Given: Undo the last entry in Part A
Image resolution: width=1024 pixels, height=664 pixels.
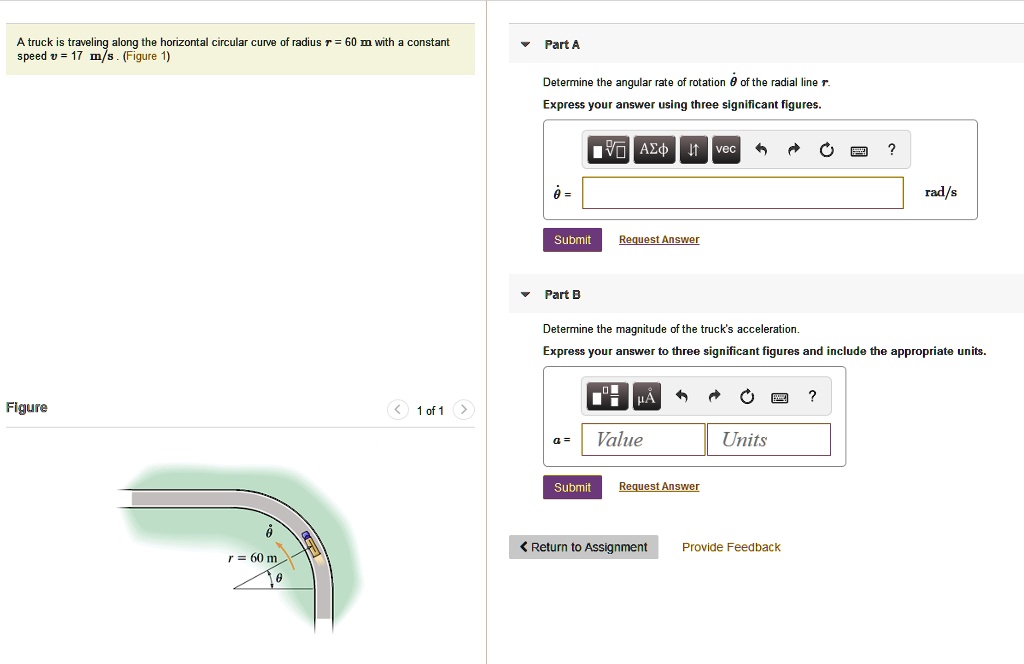Looking at the screenshot, I should [760, 149].
